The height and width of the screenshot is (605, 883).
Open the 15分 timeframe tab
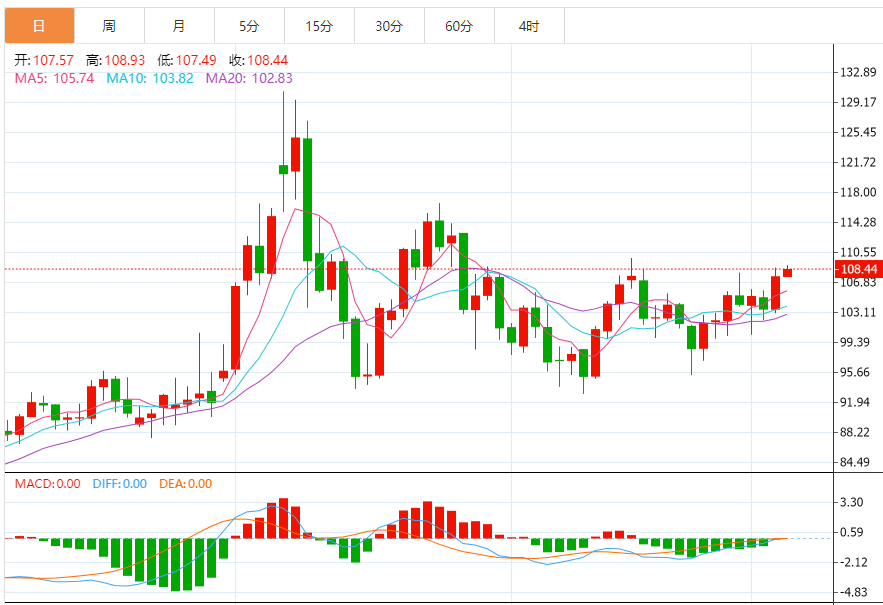[319, 26]
